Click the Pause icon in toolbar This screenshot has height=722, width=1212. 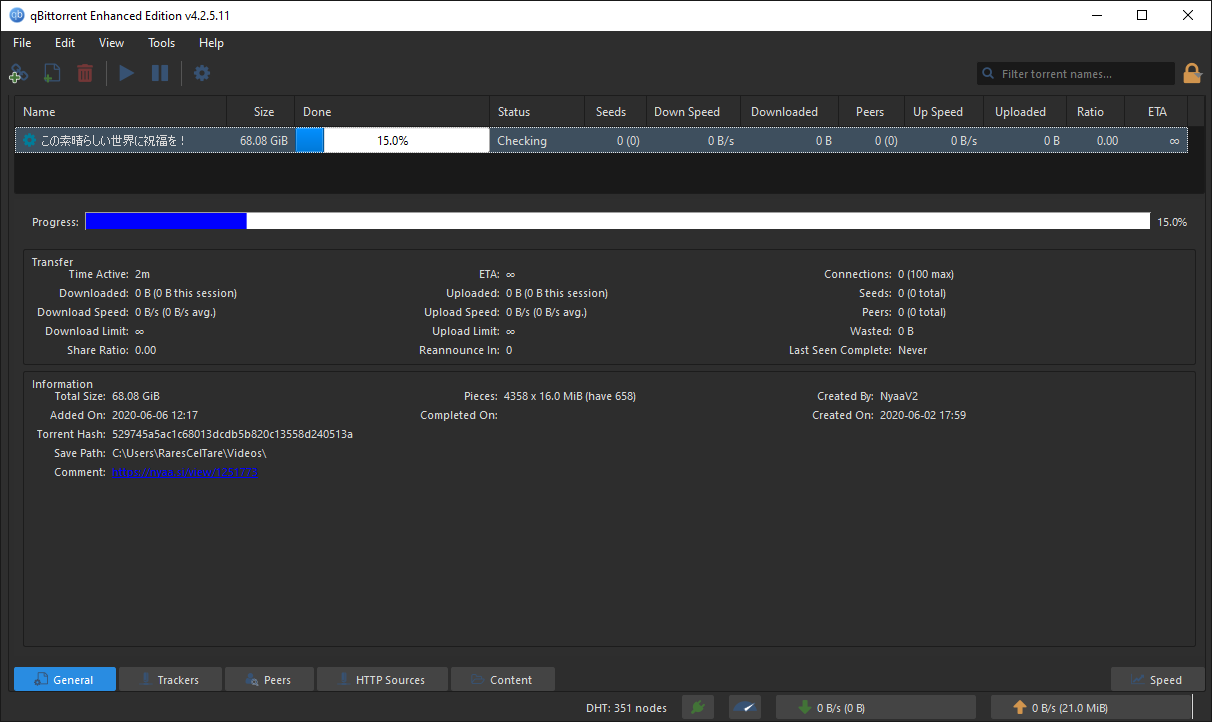(x=160, y=73)
